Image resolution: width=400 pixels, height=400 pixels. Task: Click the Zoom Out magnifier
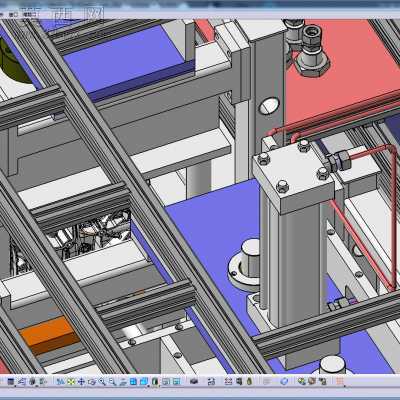(112, 382)
